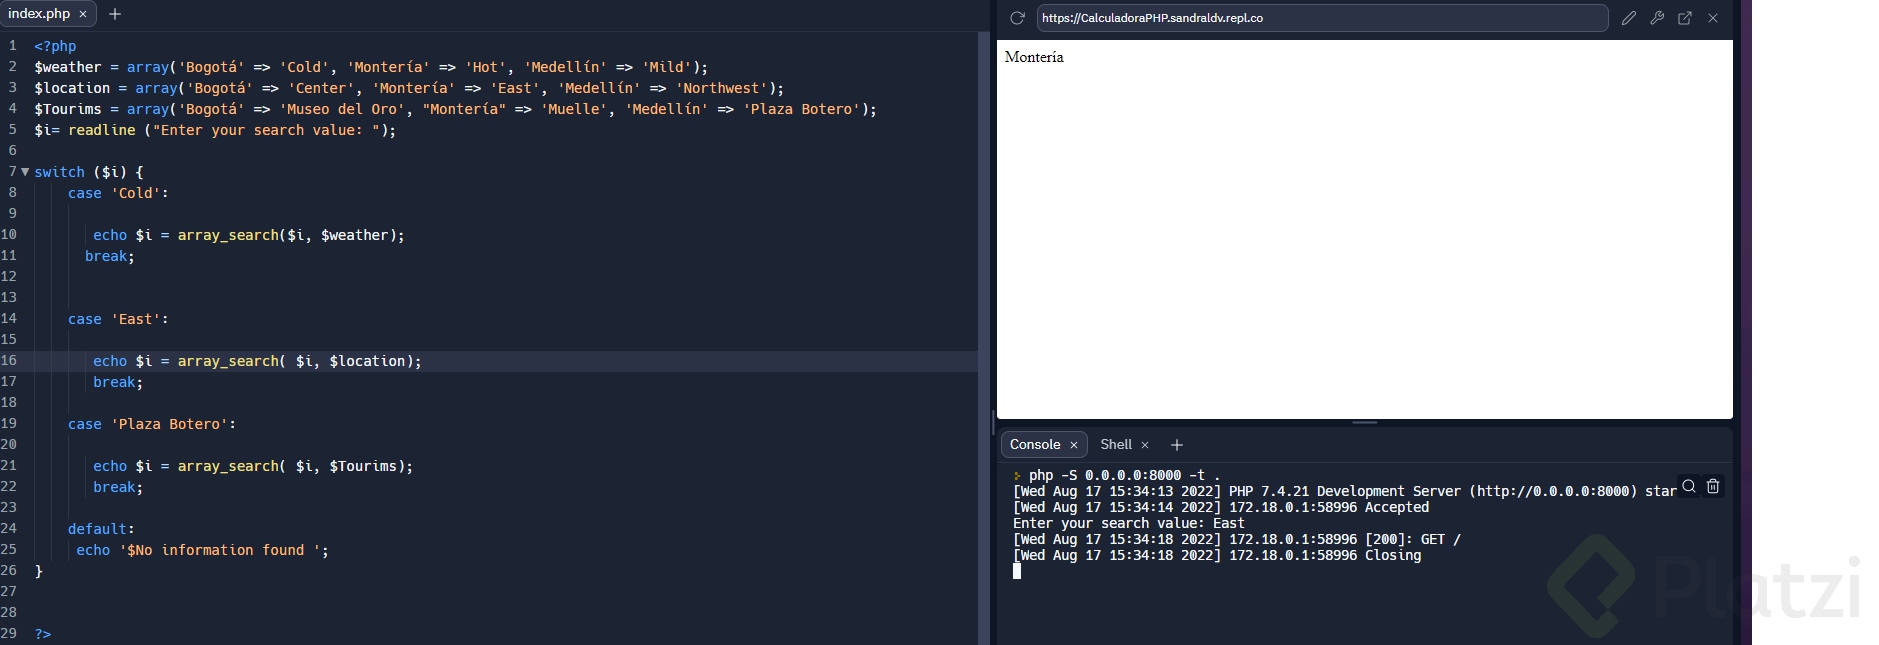Screen dimensions: 1879x645
Task: Click the pencil edit icon in webview
Action: click(x=1629, y=18)
